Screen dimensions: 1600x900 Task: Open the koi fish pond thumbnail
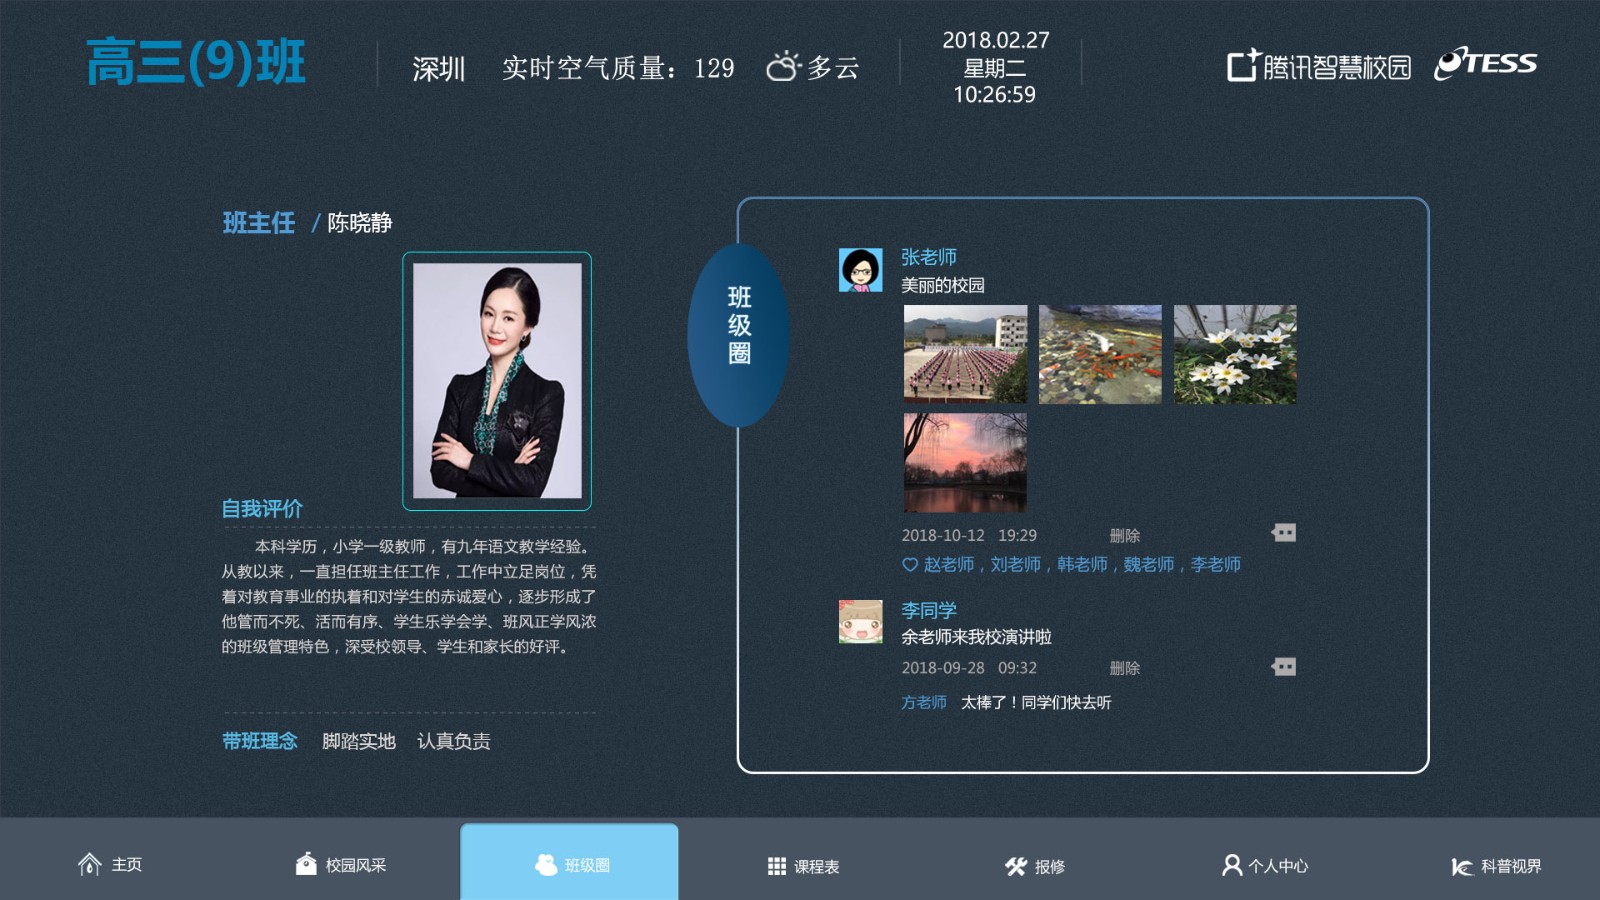click(x=1100, y=354)
